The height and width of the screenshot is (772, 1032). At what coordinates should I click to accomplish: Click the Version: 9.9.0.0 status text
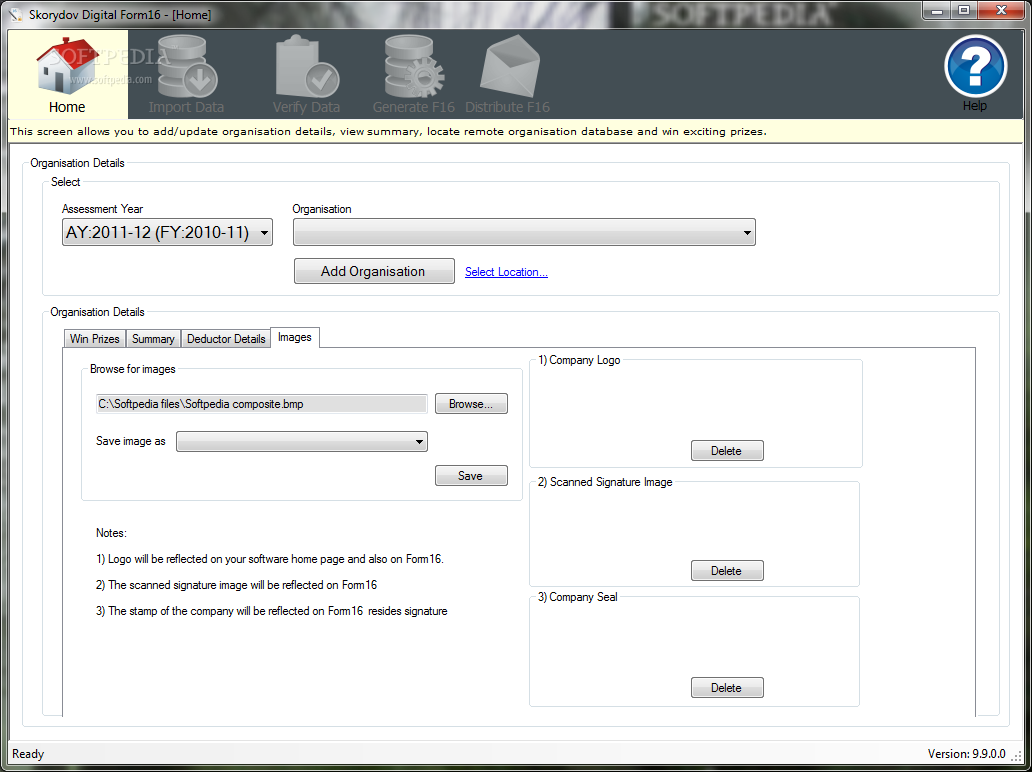click(966, 754)
